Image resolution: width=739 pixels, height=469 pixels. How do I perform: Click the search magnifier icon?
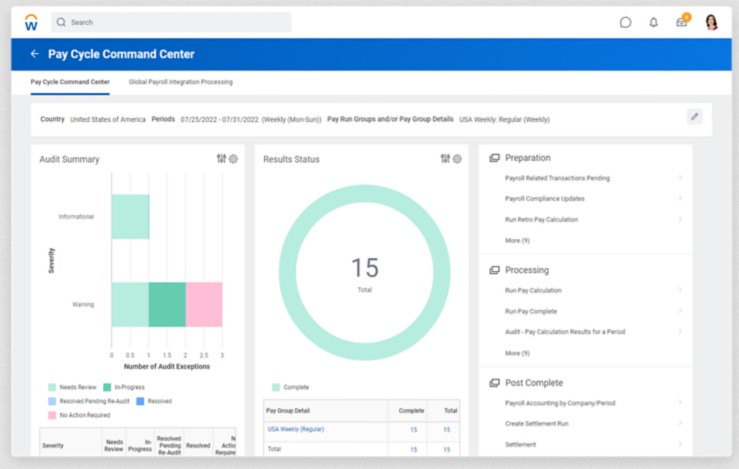pos(61,22)
